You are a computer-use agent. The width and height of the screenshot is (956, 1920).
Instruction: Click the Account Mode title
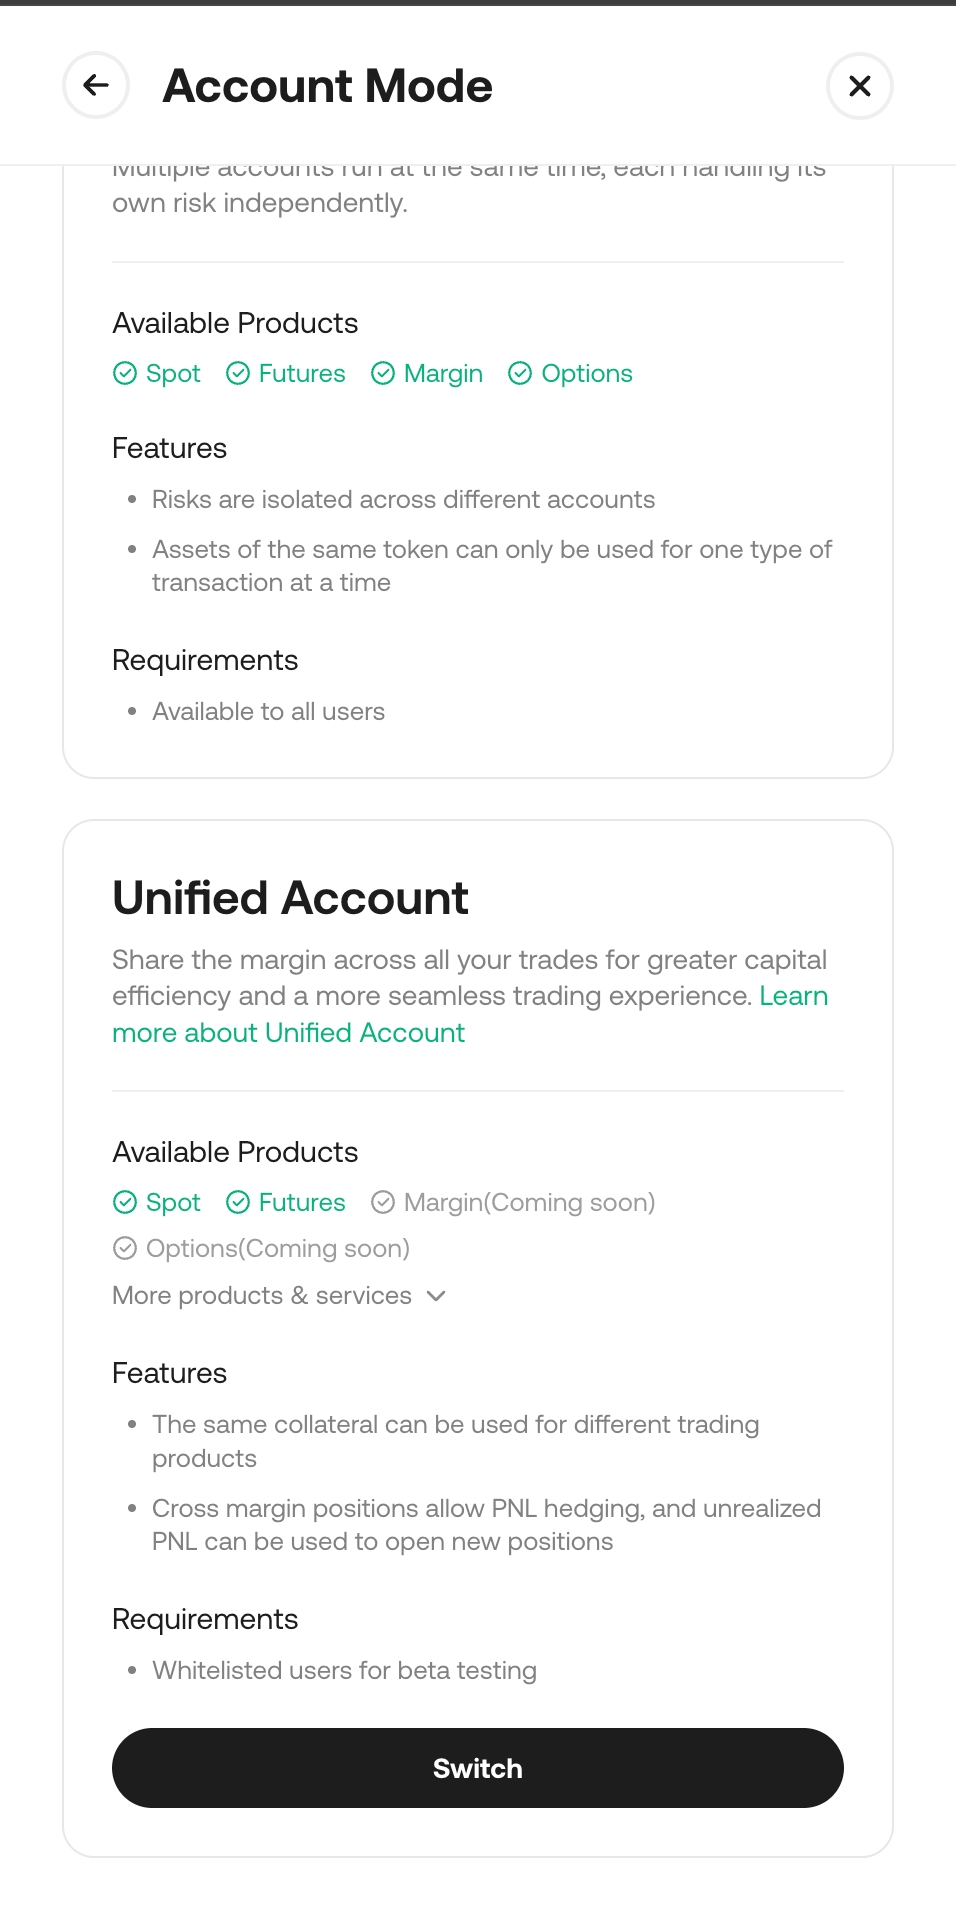point(328,86)
